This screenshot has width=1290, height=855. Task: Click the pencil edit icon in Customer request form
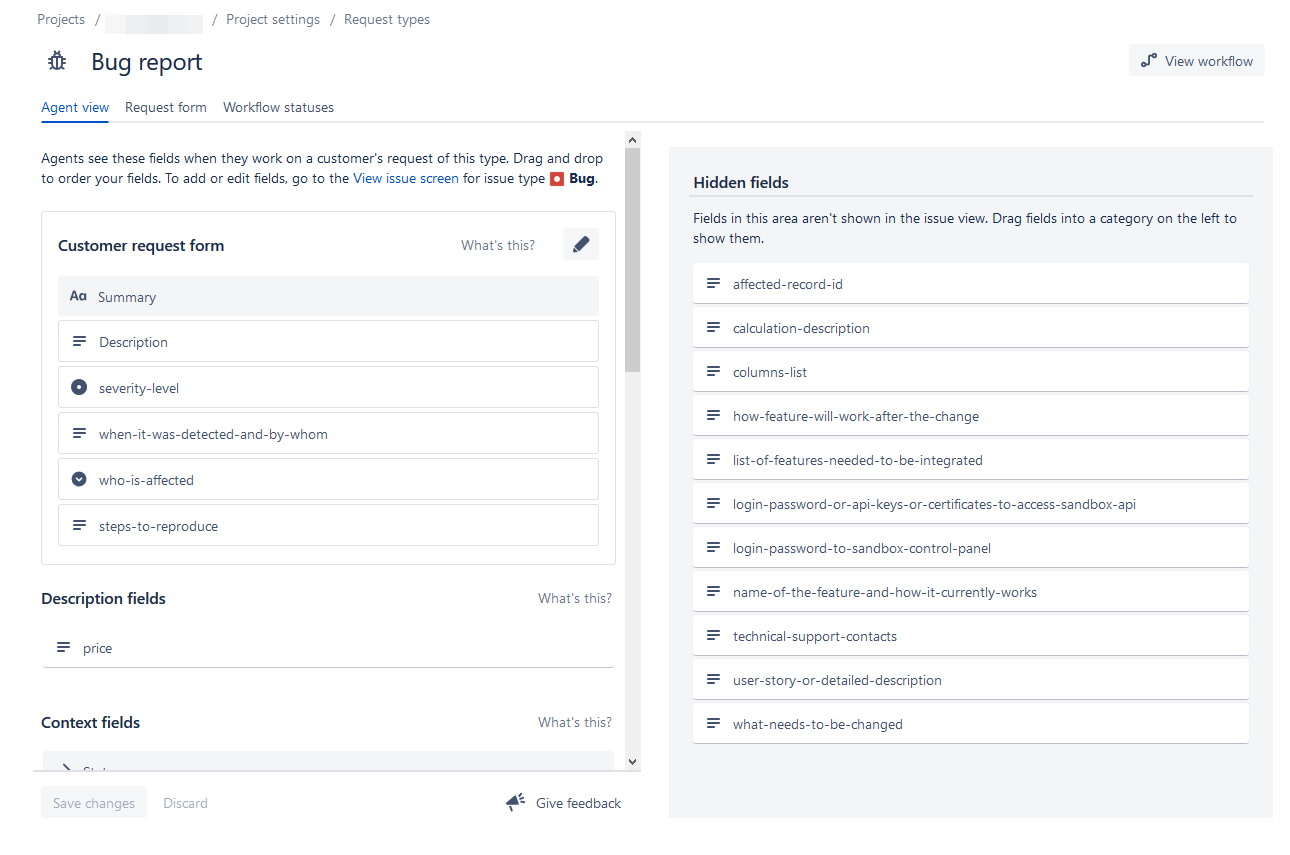click(x=581, y=244)
